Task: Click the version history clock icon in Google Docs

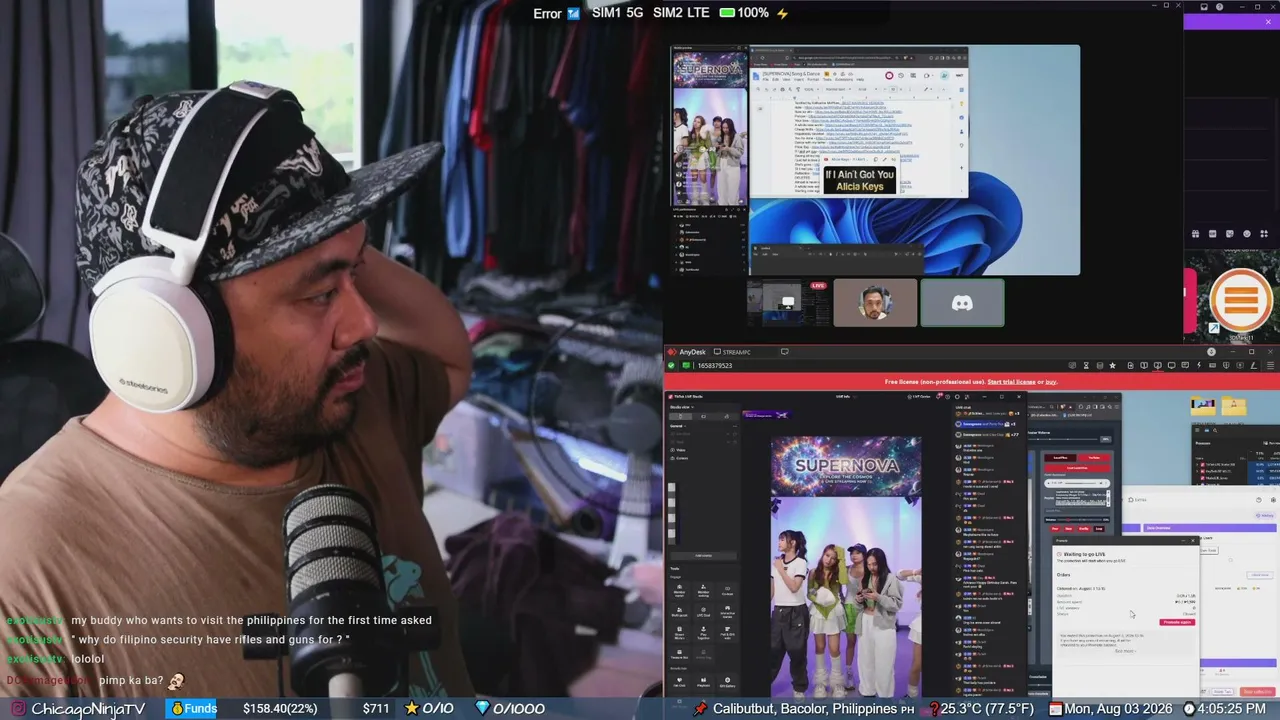Action: pyautogui.click(x=901, y=75)
